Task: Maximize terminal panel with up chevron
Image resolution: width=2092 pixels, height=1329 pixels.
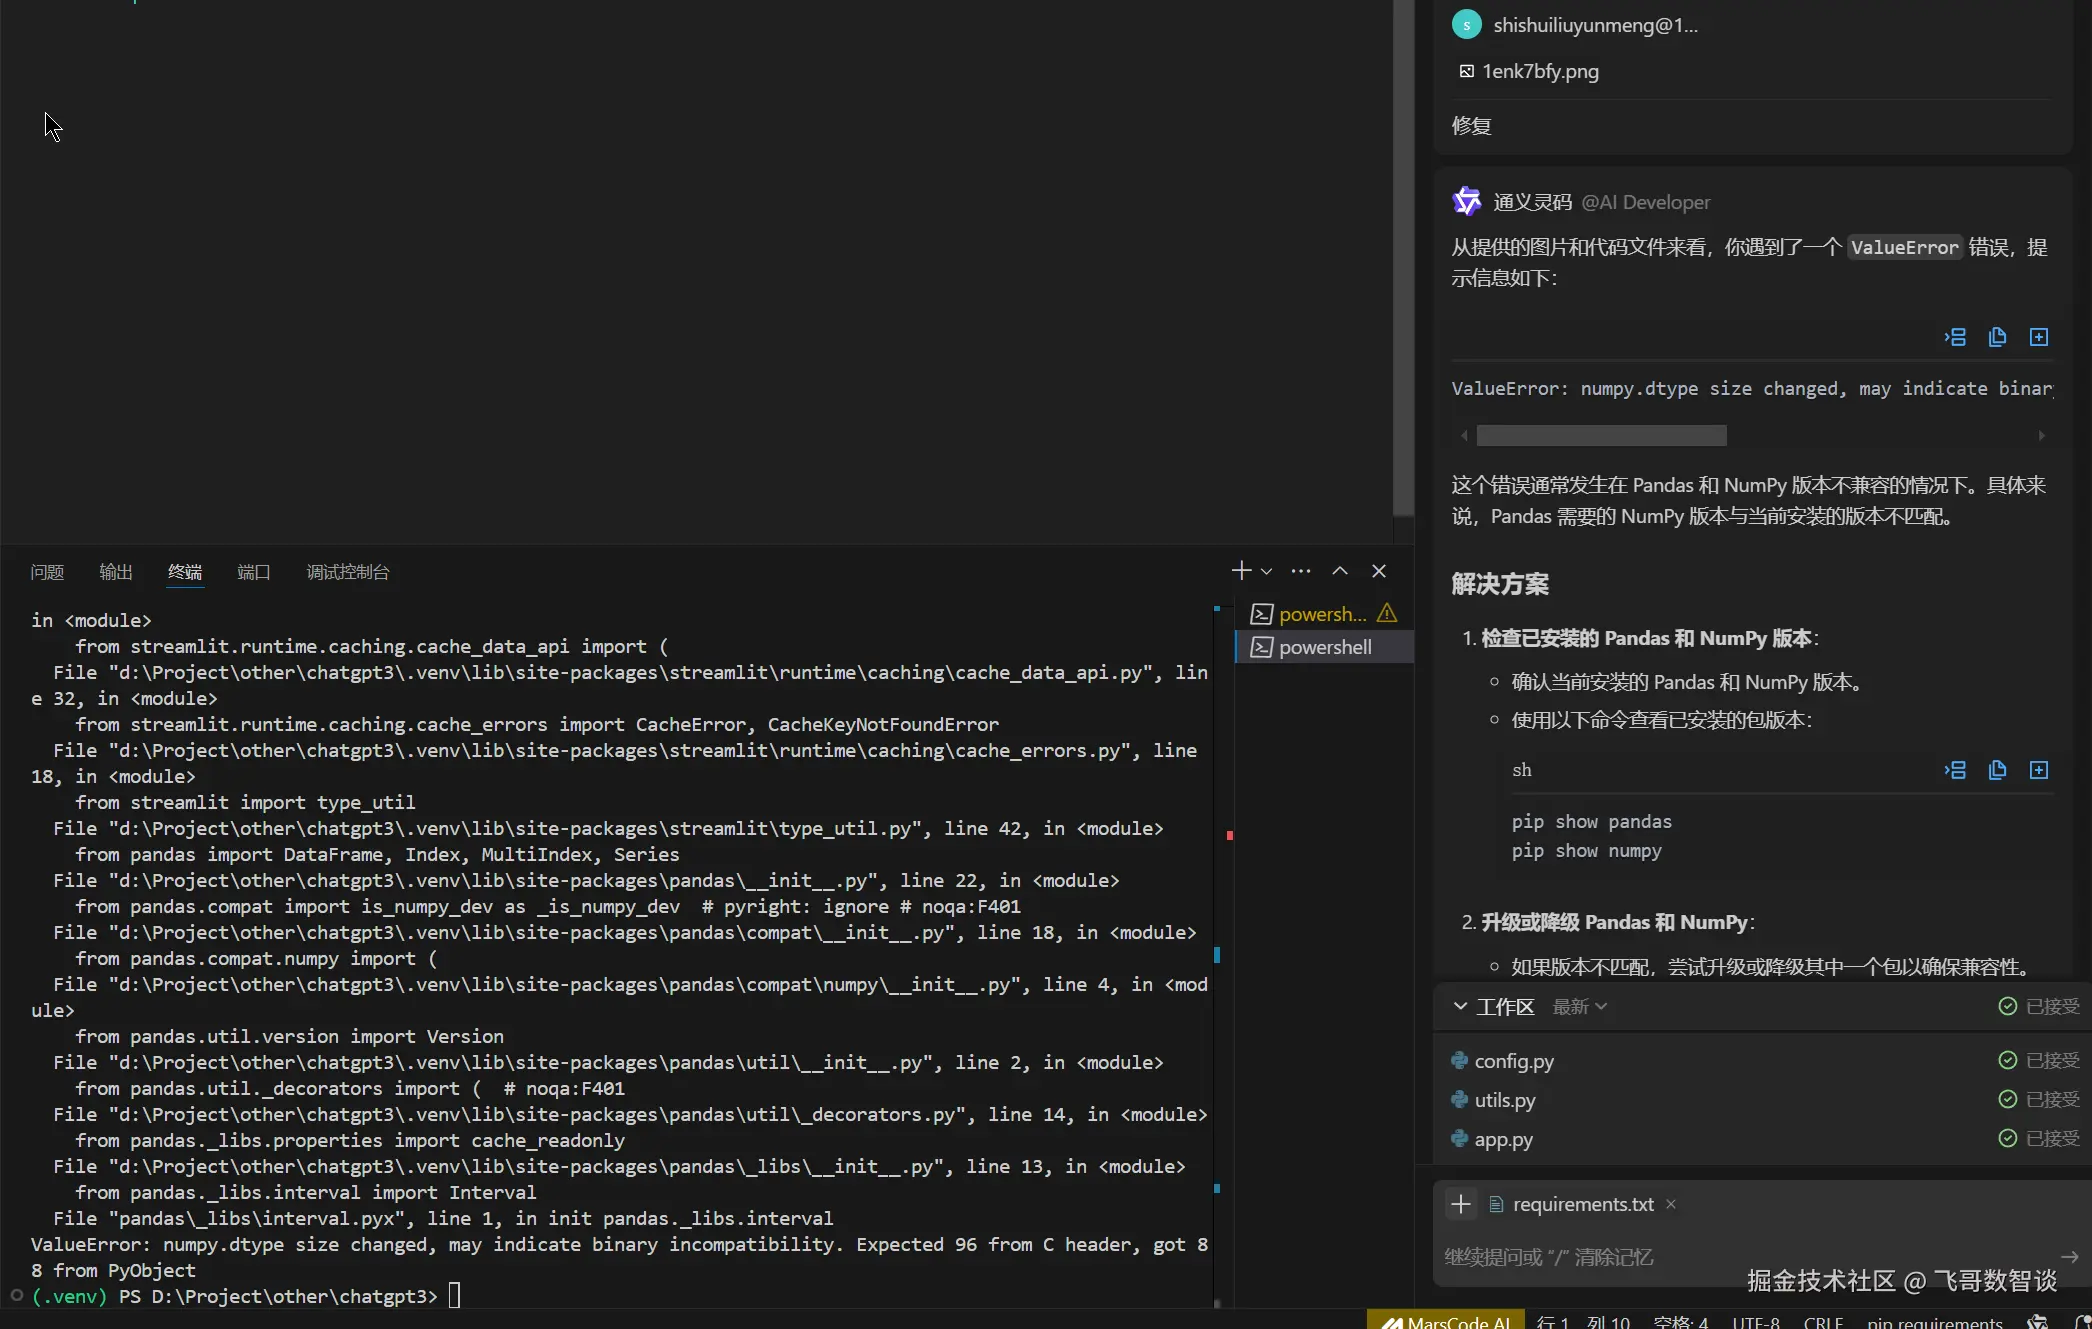Action: click(1340, 570)
